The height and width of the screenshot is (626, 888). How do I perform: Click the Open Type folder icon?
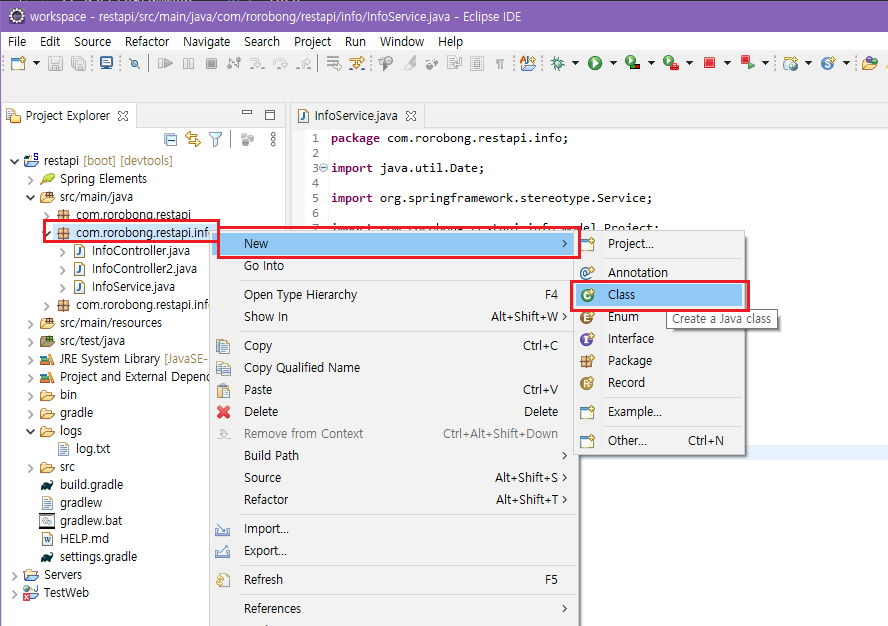pyautogui.click(x=870, y=63)
